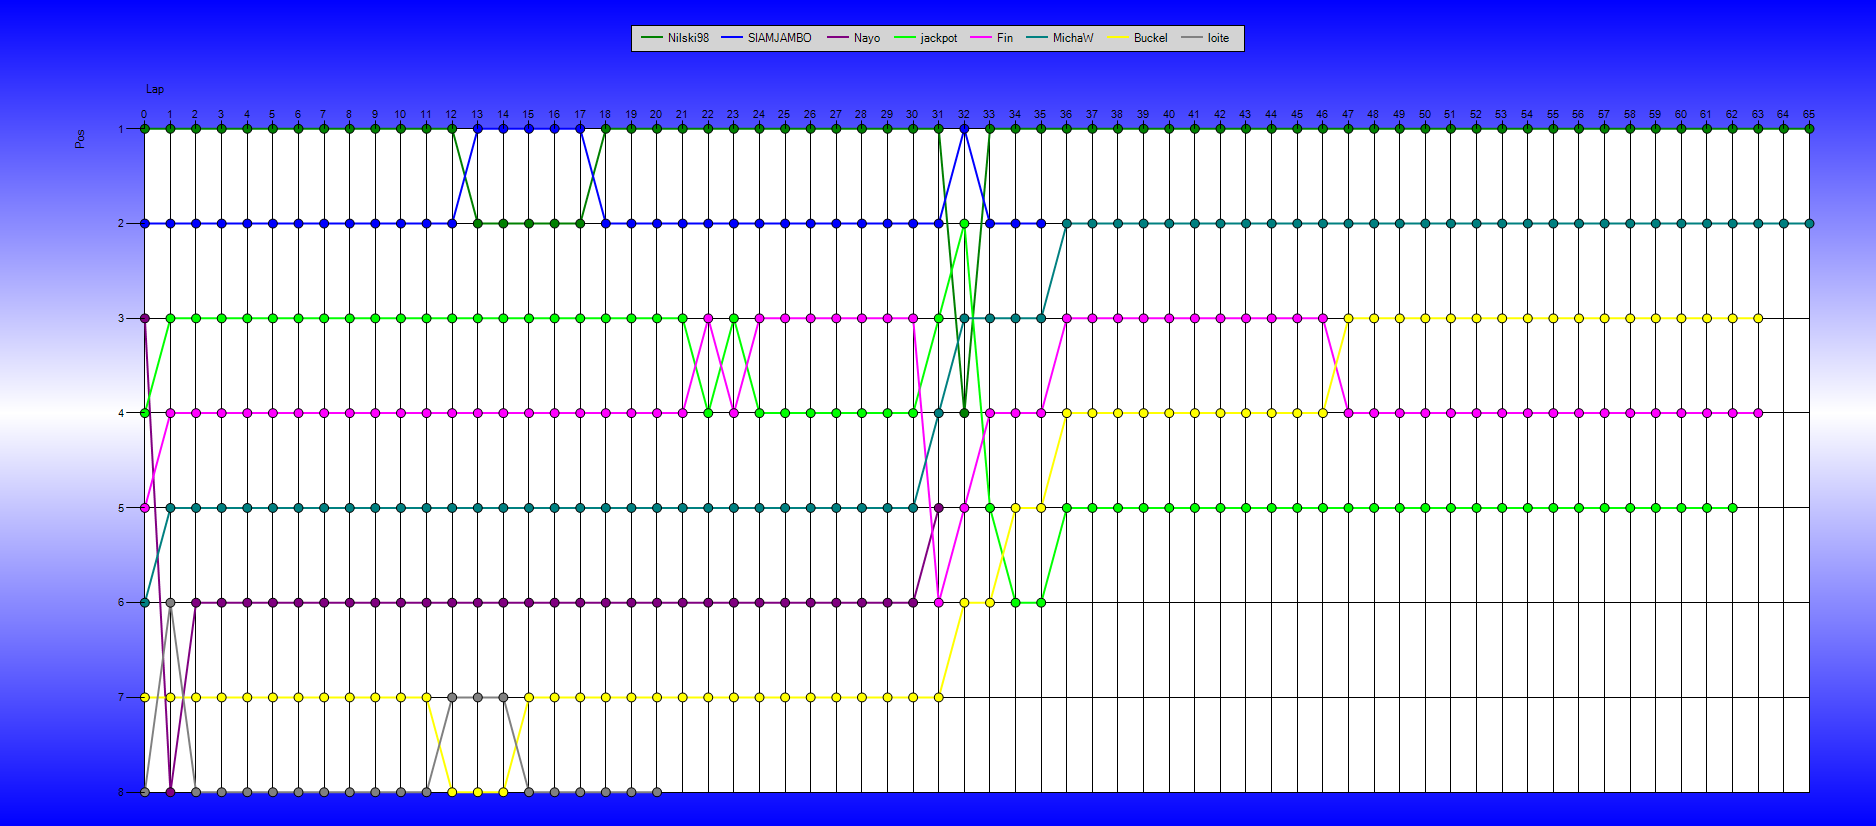Click Nilski98's green point at lap 13, position 2
The image size is (1876, 826).
coord(477,223)
